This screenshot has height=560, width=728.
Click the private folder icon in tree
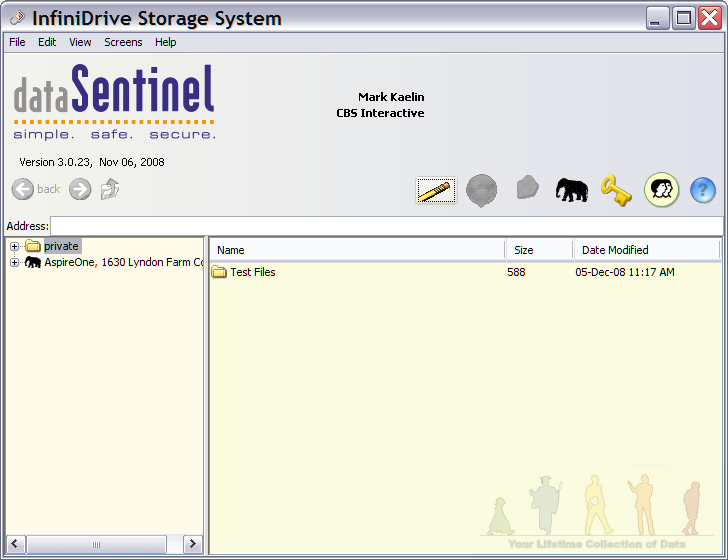(32, 246)
